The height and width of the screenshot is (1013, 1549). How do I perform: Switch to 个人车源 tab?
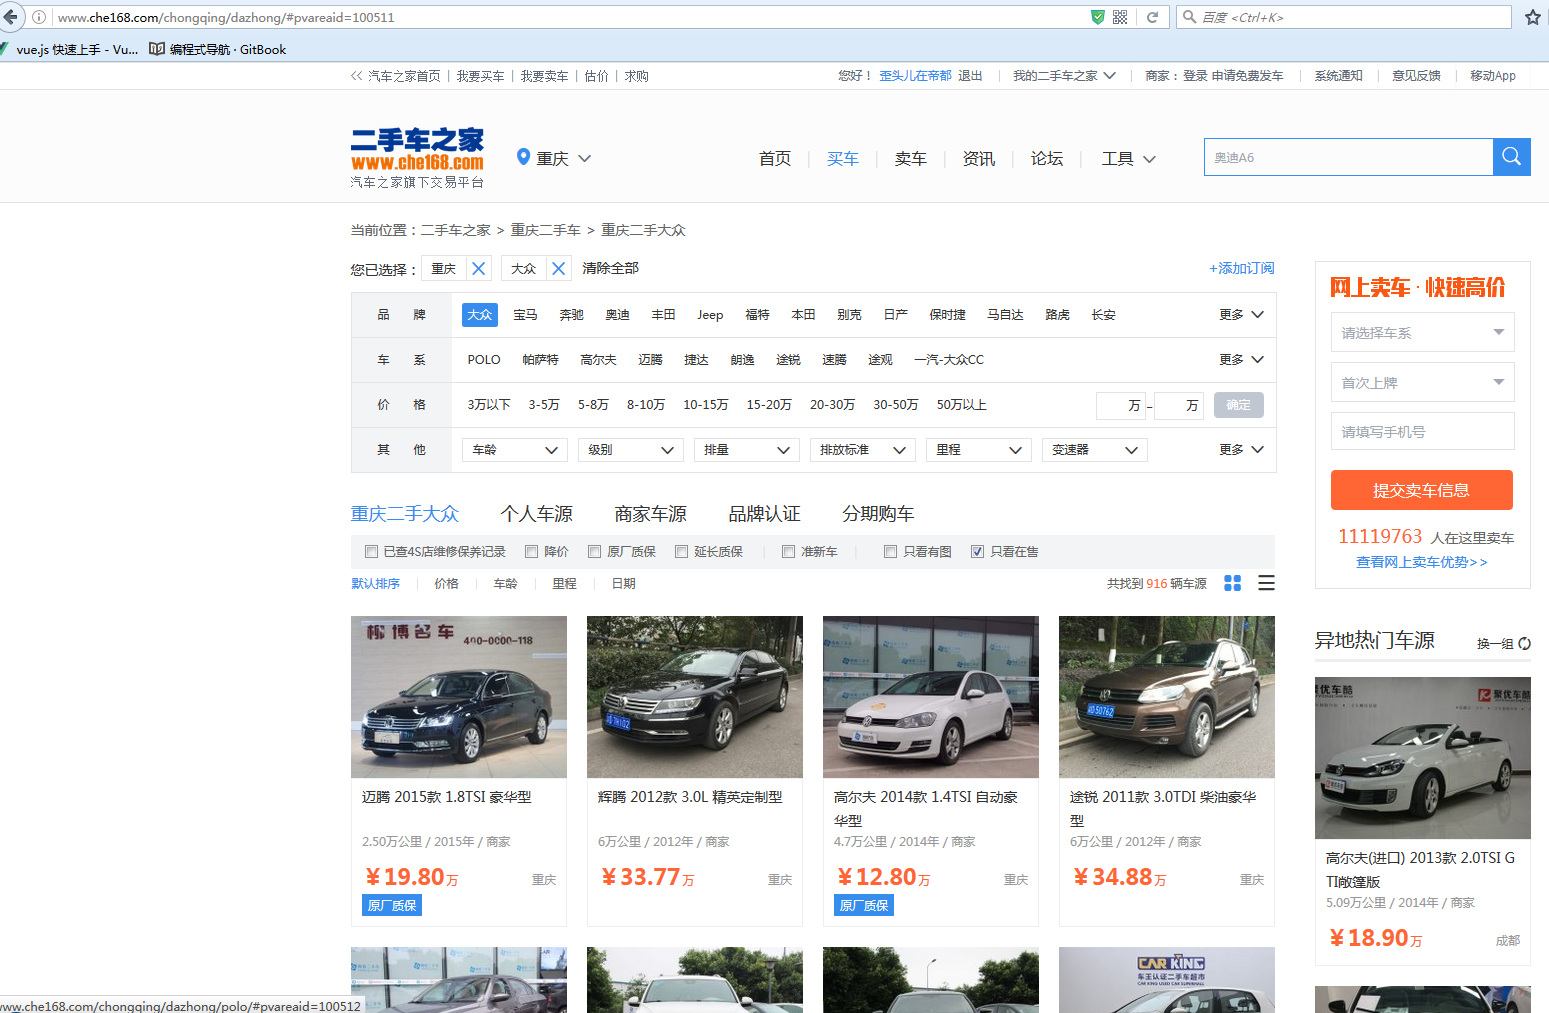537,514
